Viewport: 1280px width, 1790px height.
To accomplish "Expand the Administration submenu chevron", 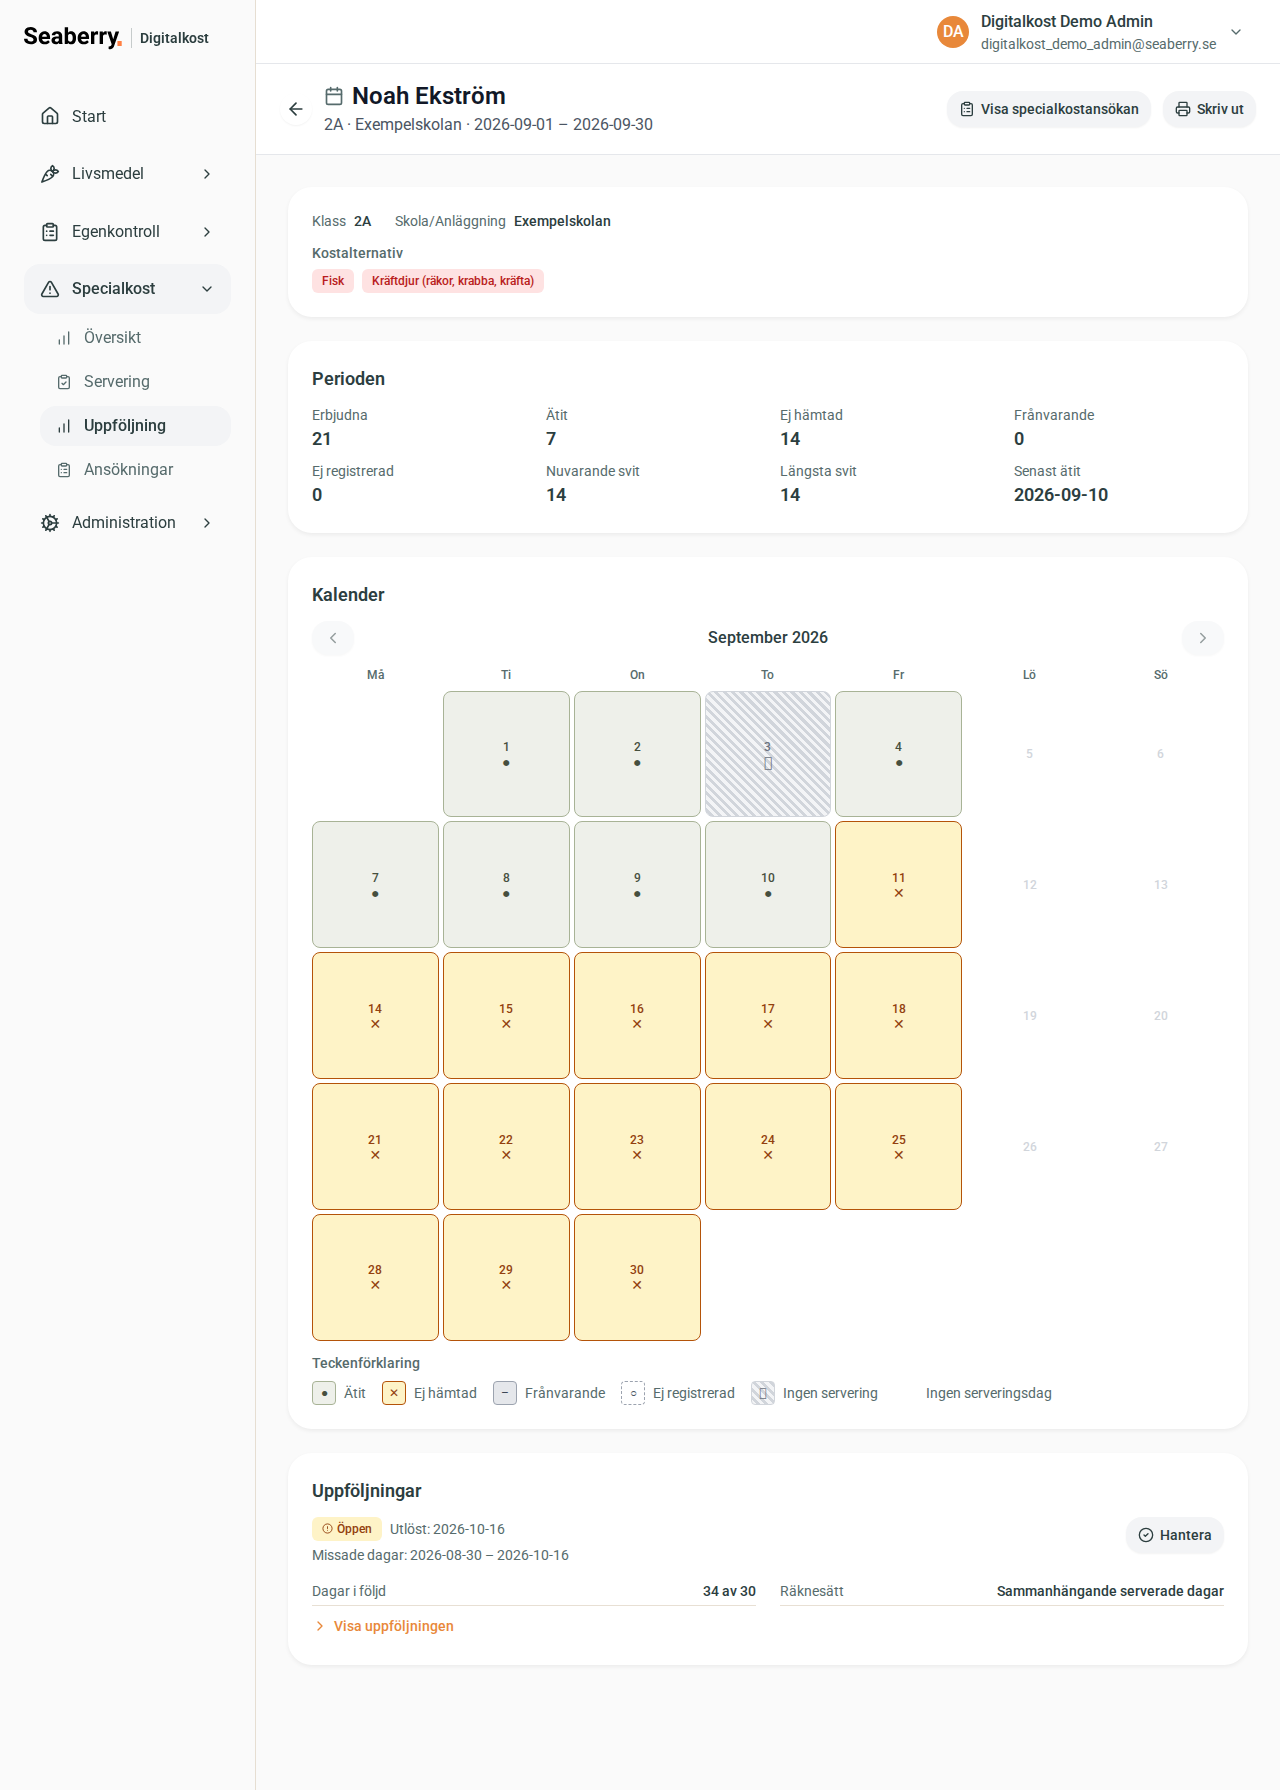I will [207, 523].
